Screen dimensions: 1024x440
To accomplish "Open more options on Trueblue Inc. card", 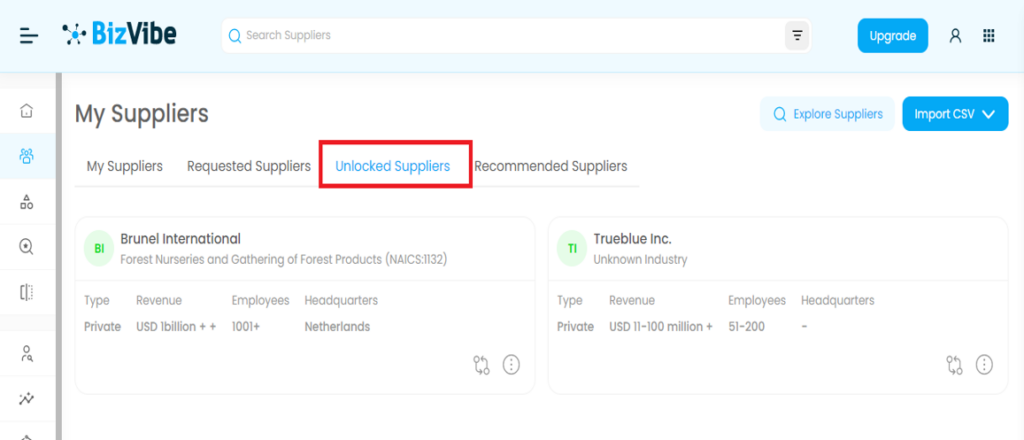I will [984, 365].
